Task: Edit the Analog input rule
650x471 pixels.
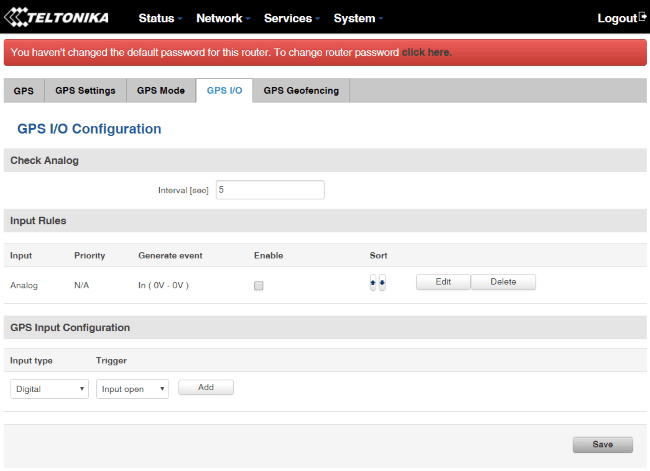Action: 443,282
